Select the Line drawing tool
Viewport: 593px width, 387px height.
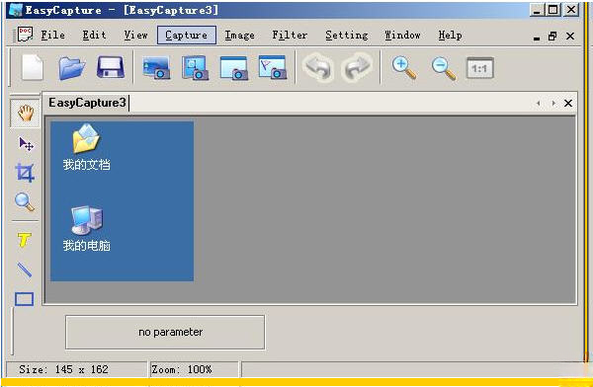tap(25, 270)
